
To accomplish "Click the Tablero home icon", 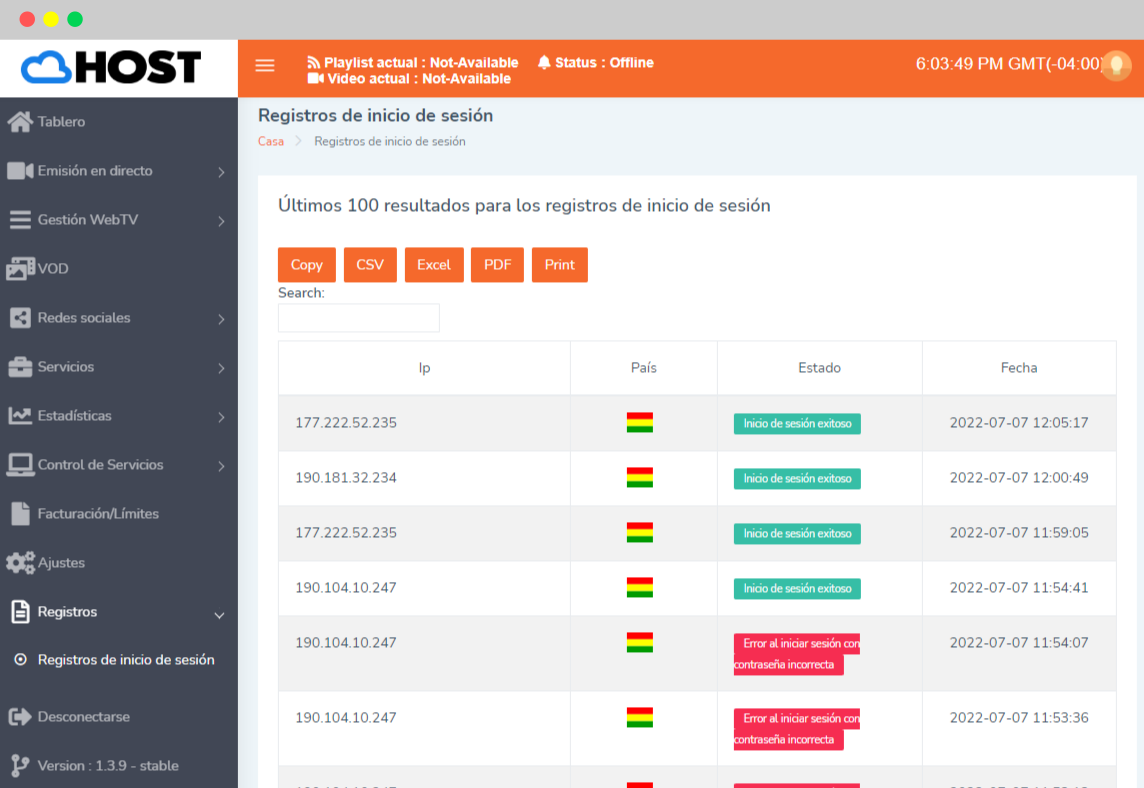I will pyautogui.click(x=20, y=122).
